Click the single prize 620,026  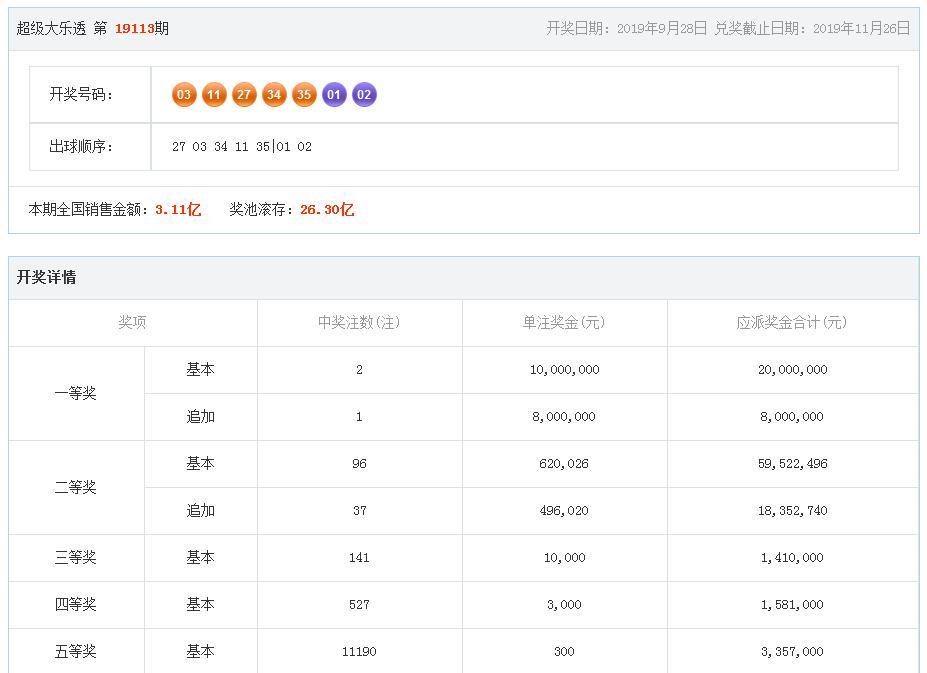pyautogui.click(x=564, y=464)
